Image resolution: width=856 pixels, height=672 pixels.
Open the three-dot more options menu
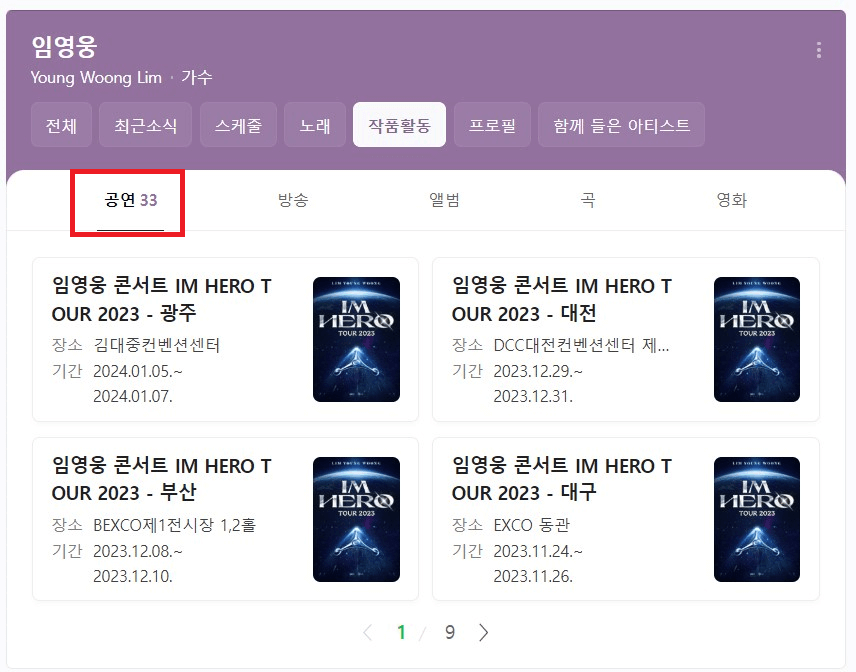819,49
